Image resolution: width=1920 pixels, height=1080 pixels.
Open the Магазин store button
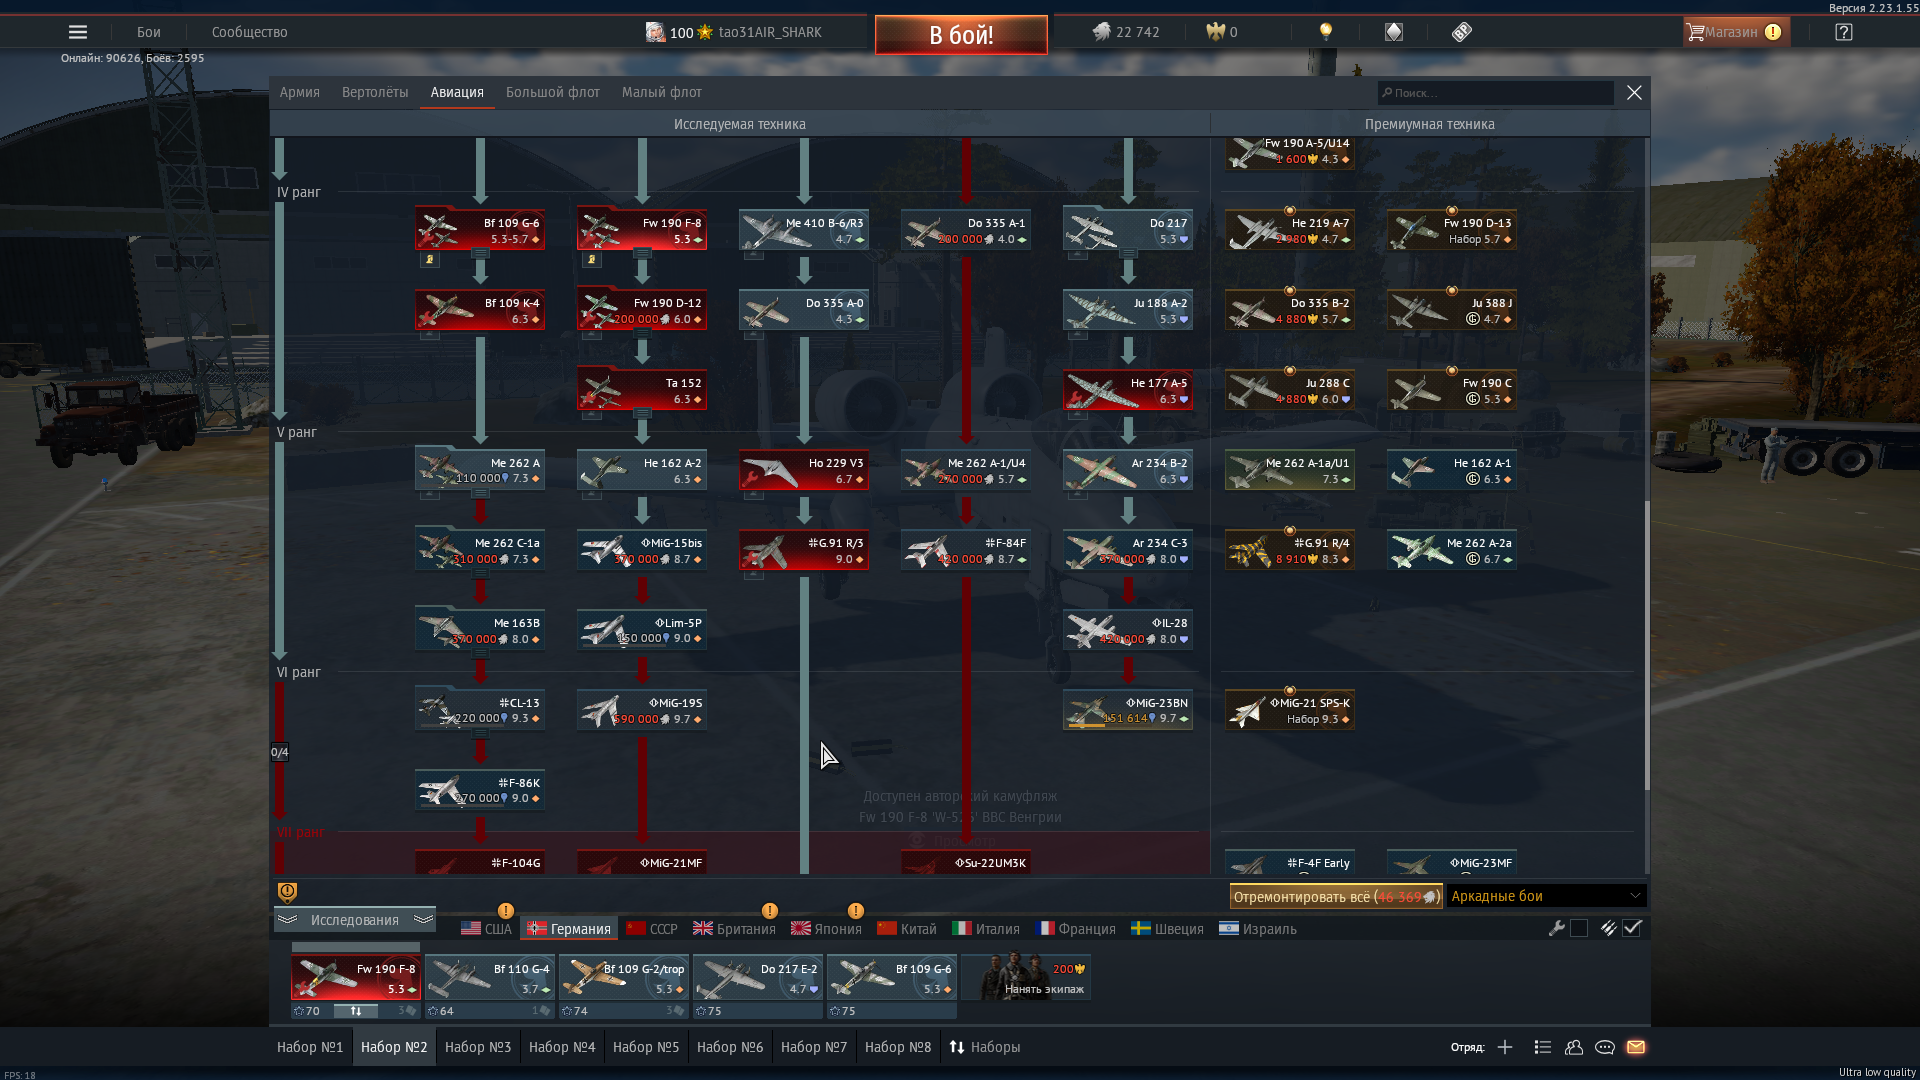click(1735, 32)
